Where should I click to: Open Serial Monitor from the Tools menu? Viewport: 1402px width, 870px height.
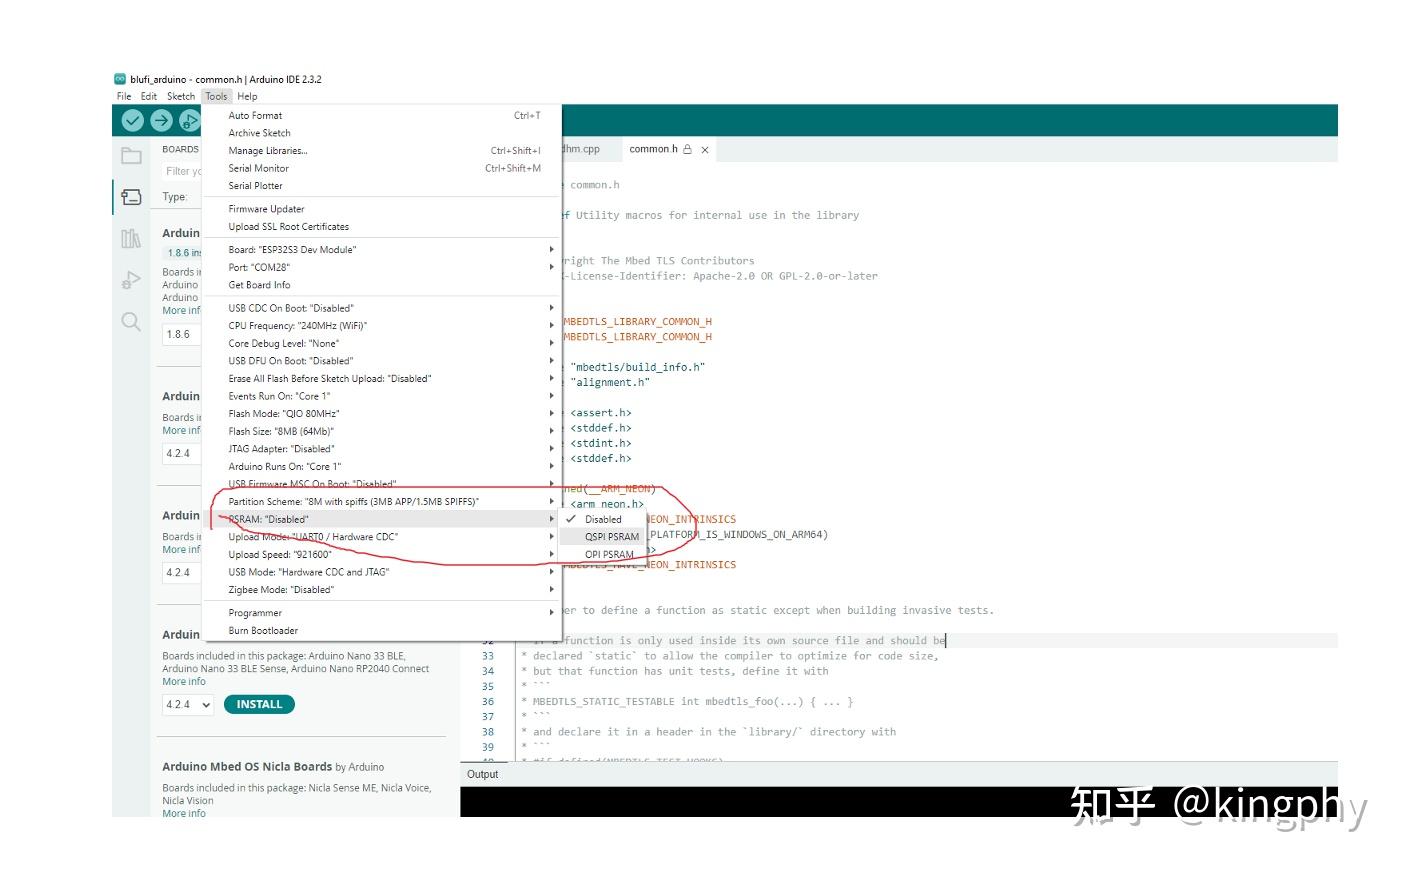tap(381, 169)
